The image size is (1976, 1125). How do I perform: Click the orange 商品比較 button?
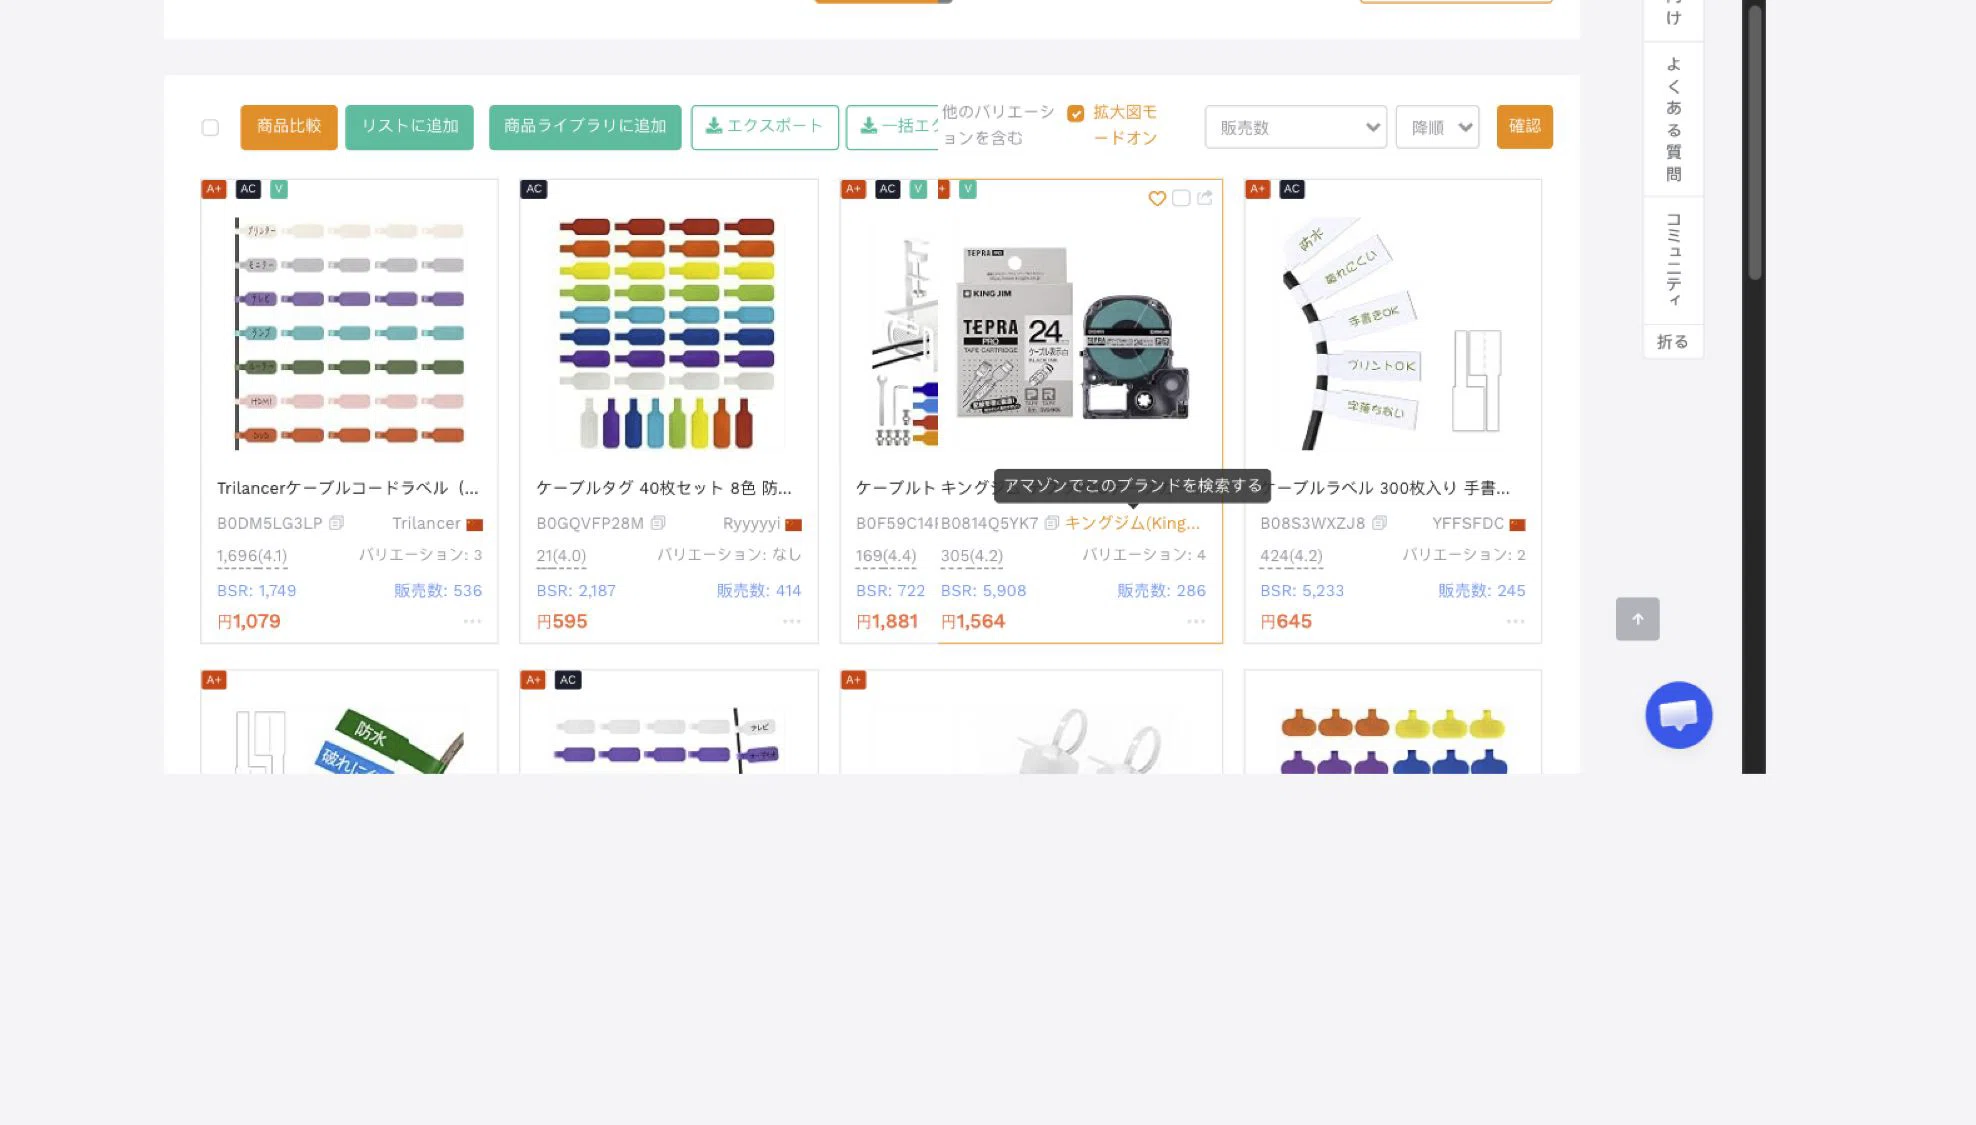[x=289, y=127]
